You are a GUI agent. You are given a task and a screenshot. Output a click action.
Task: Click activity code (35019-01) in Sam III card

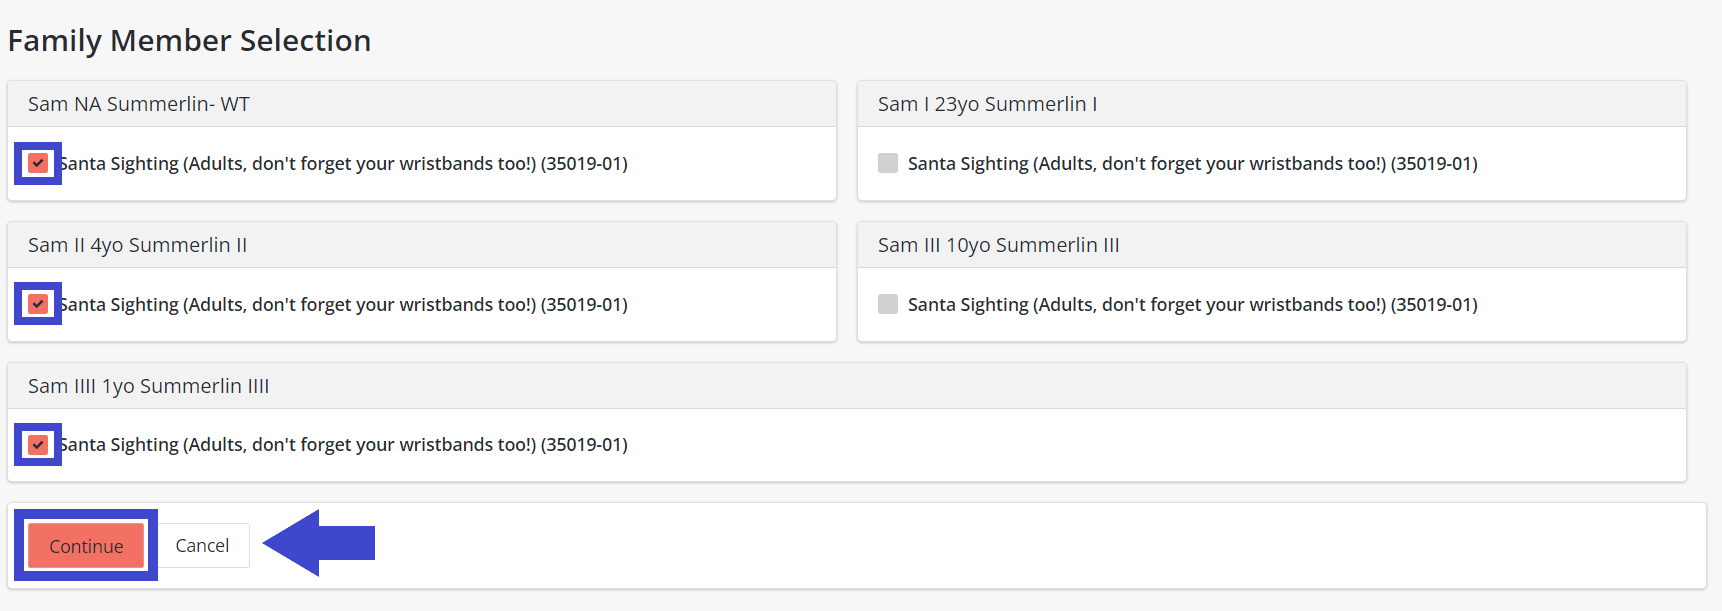(1433, 305)
